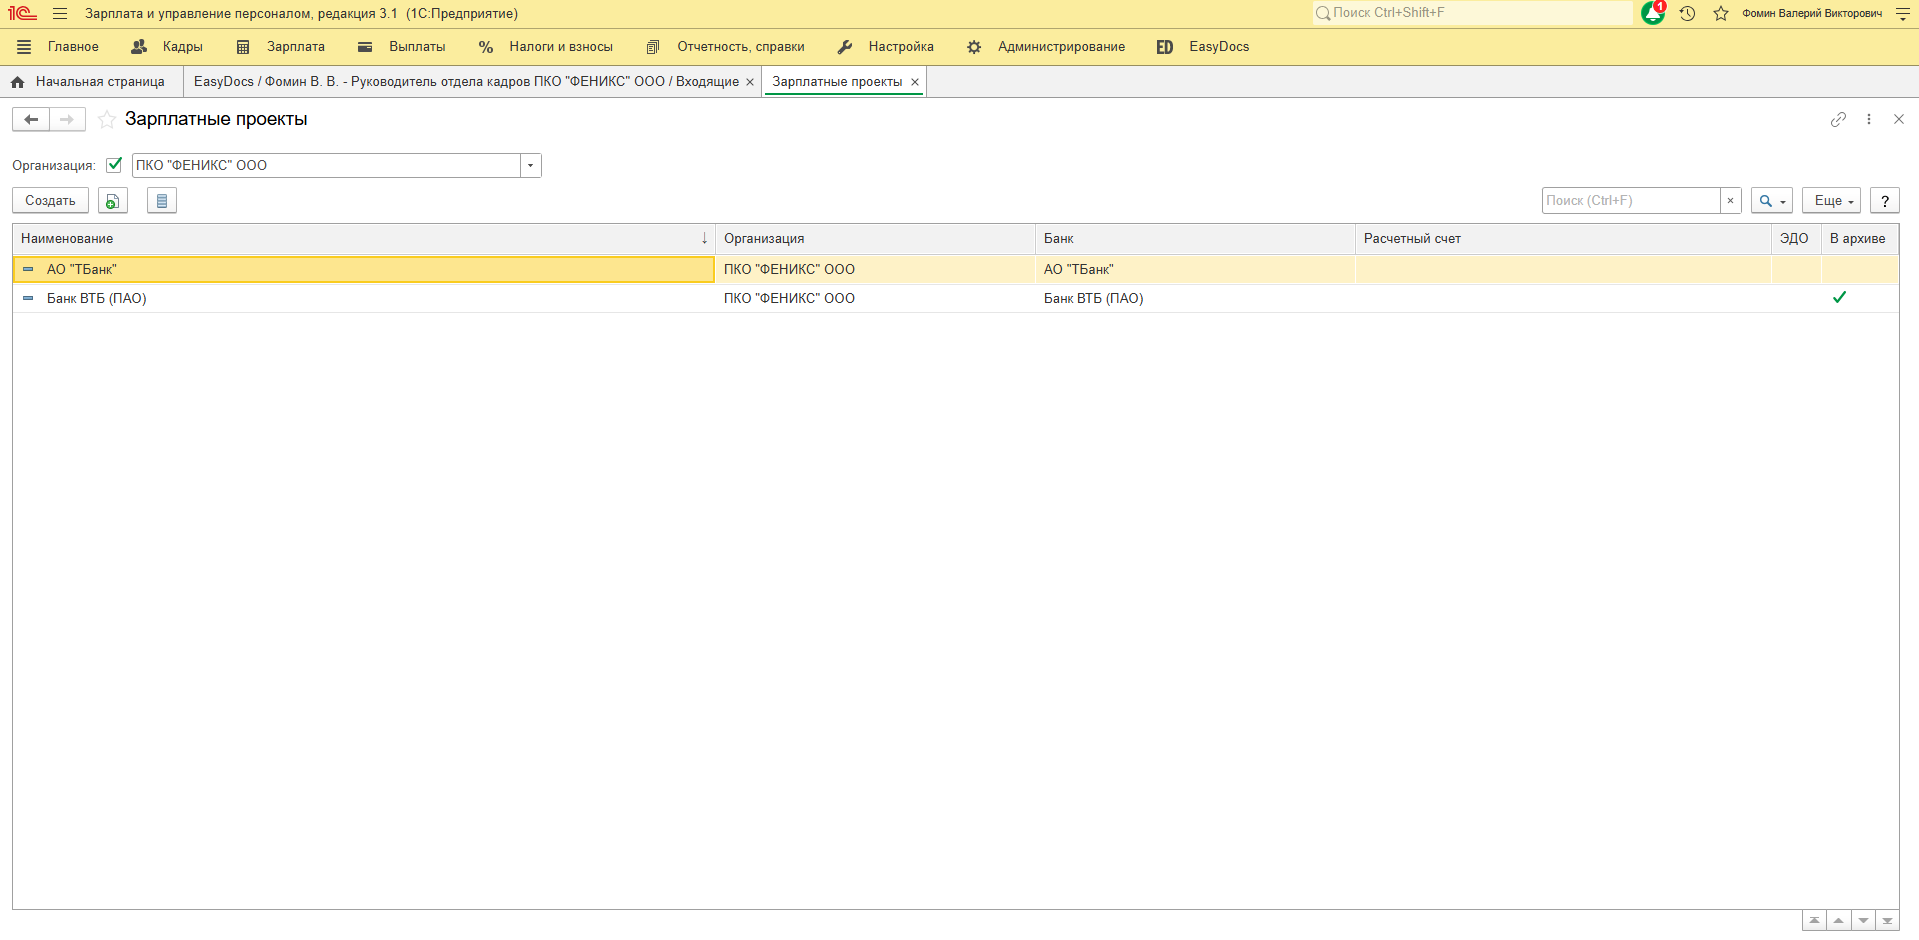Viewport: 1919px width, 940px height.
Task: Click the create-by-copy document icon
Action: coord(113,201)
